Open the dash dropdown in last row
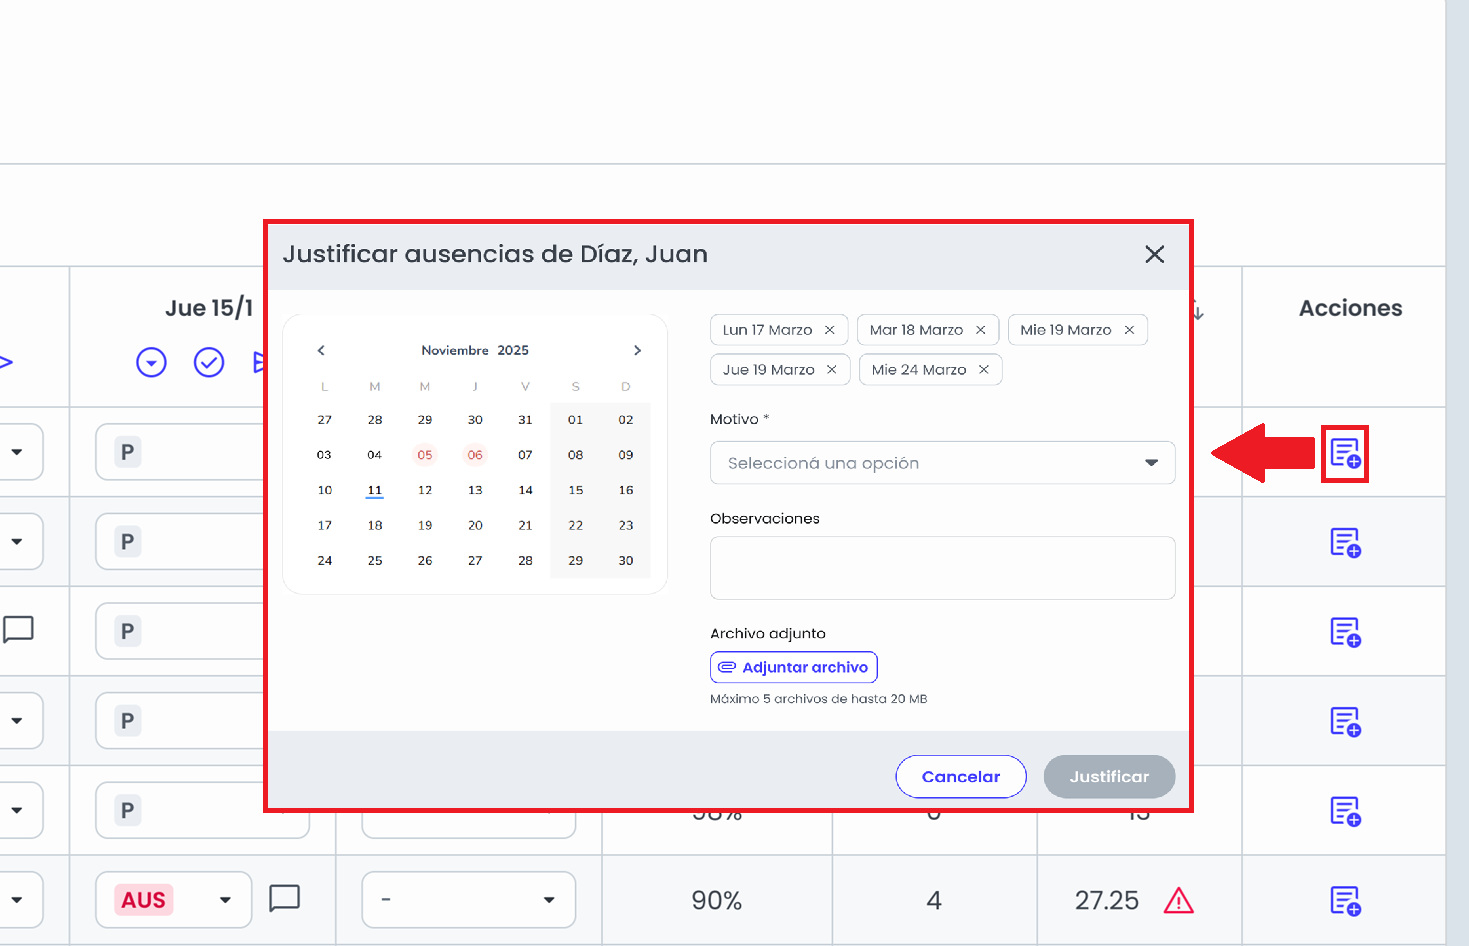Screen dimensions: 1469x946 (x=468, y=900)
